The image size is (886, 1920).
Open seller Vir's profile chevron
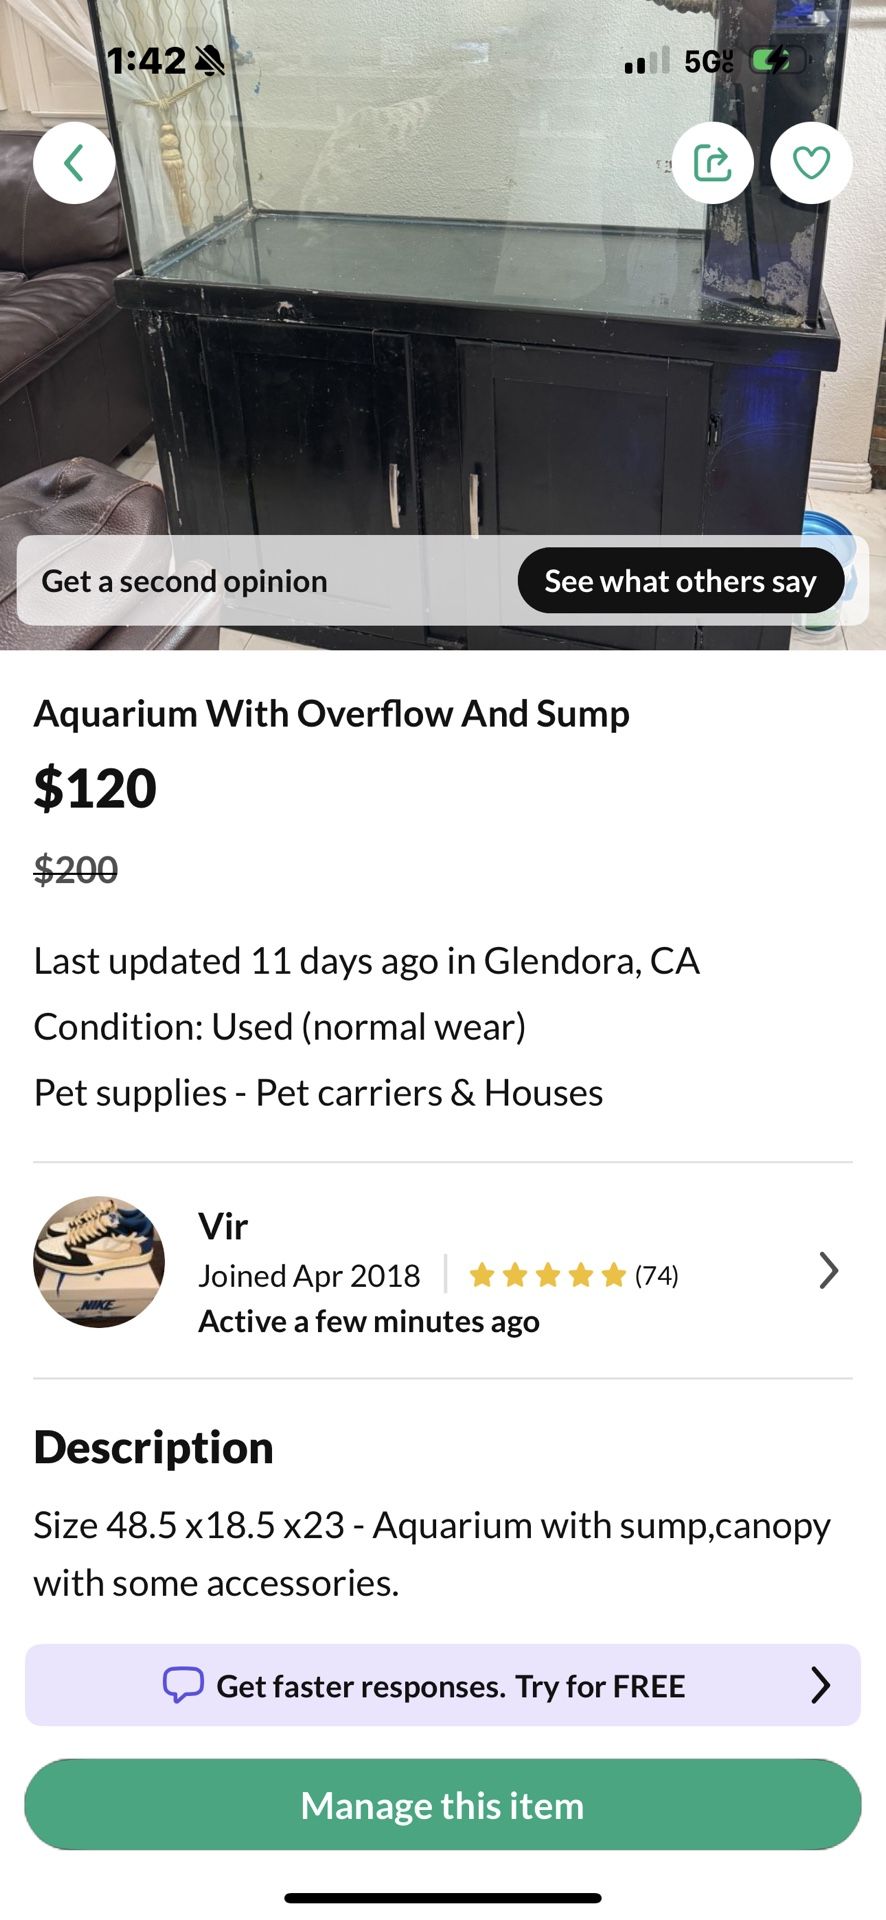(828, 1271)
